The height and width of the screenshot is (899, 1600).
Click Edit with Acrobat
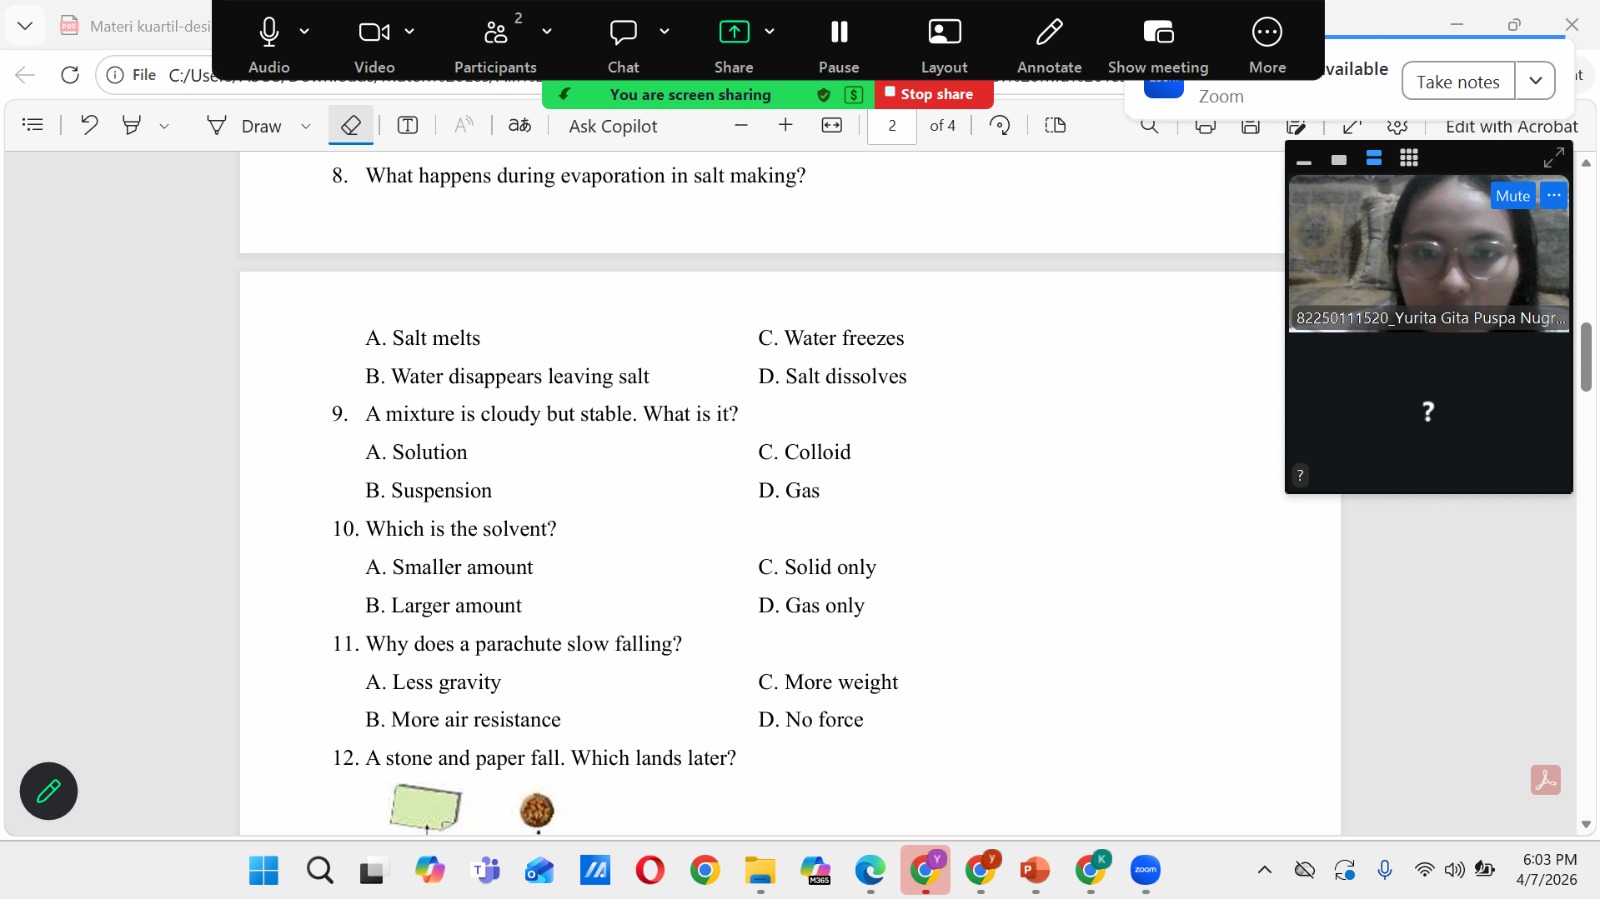(1511, 126)
